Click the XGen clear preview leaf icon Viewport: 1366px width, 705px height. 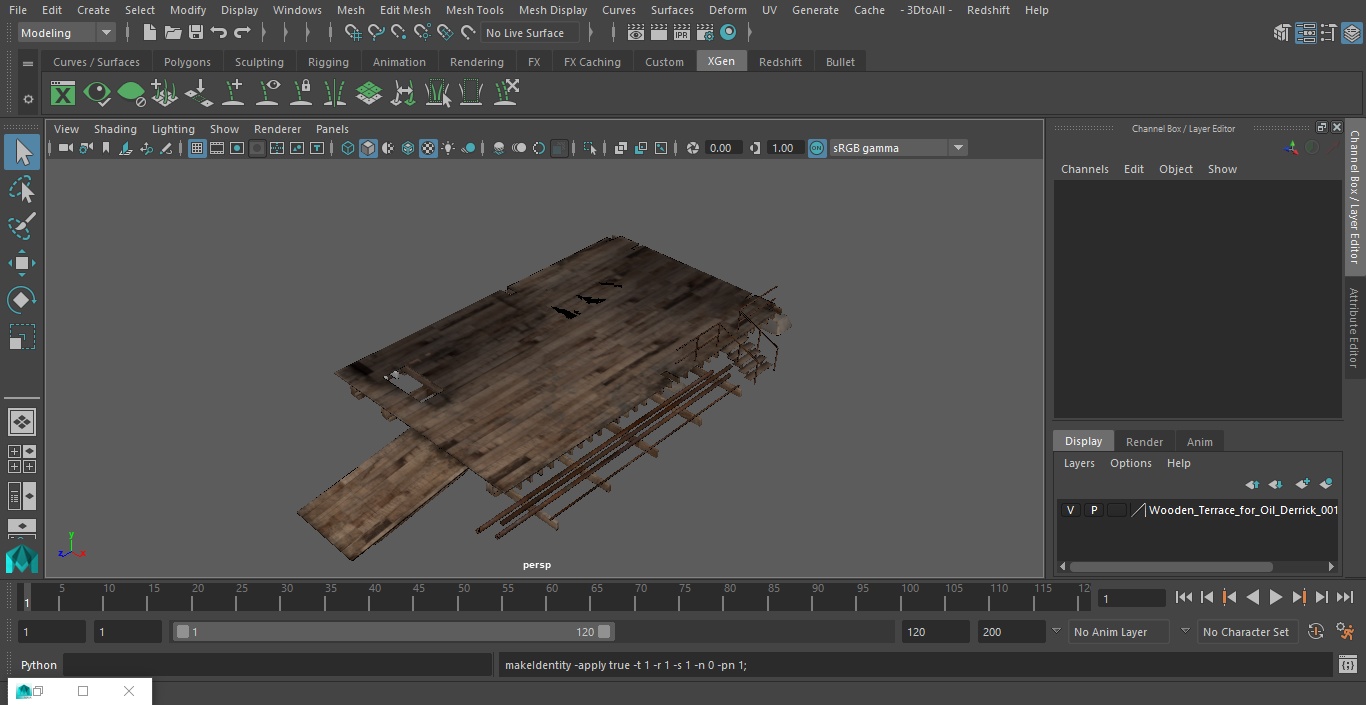131,94
